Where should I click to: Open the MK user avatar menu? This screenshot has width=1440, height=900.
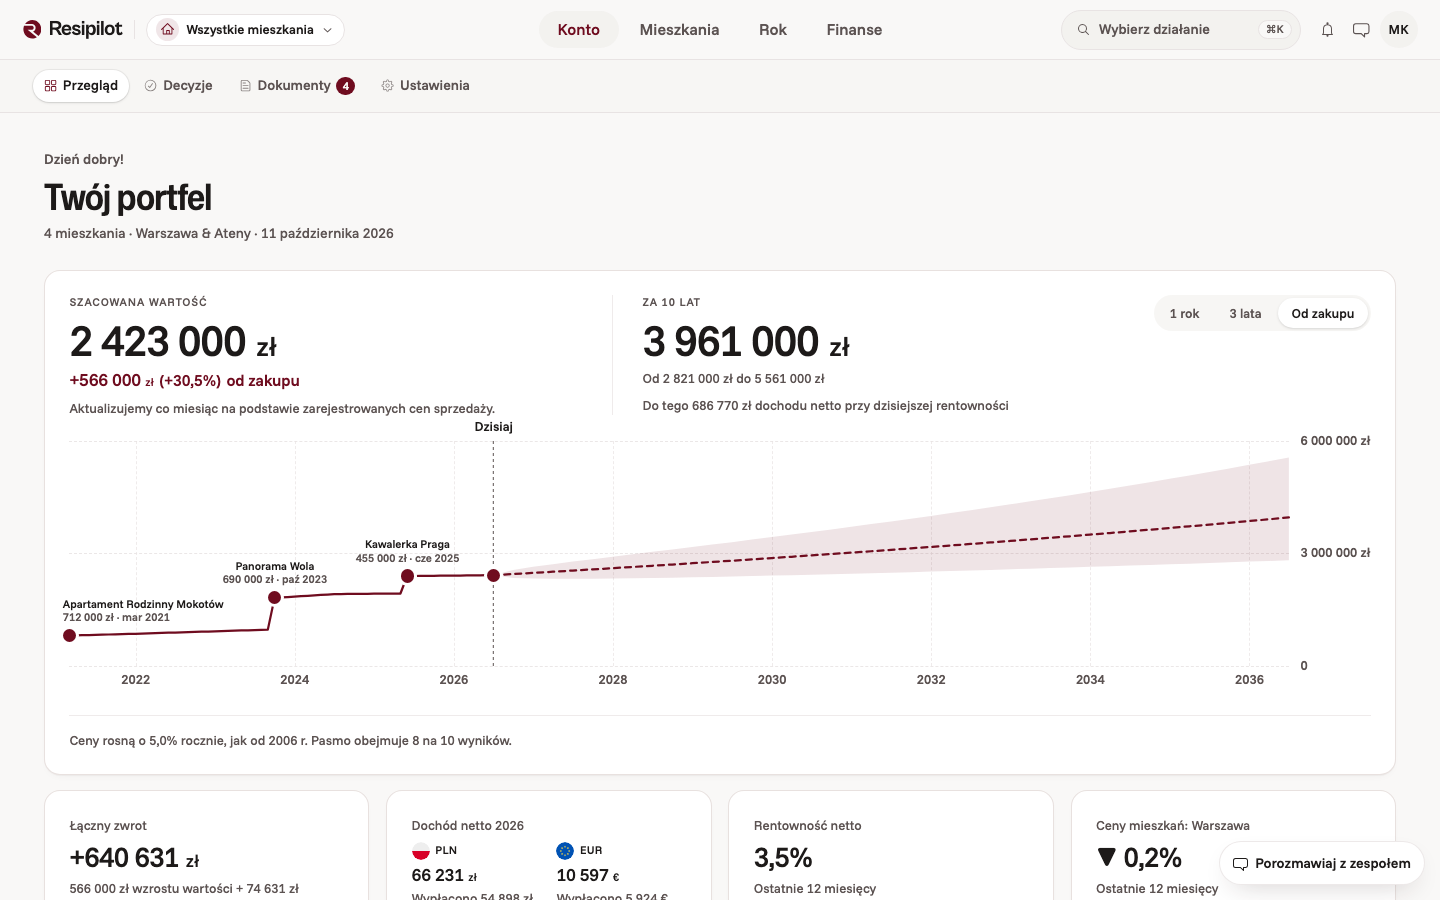coord(1398,30)
